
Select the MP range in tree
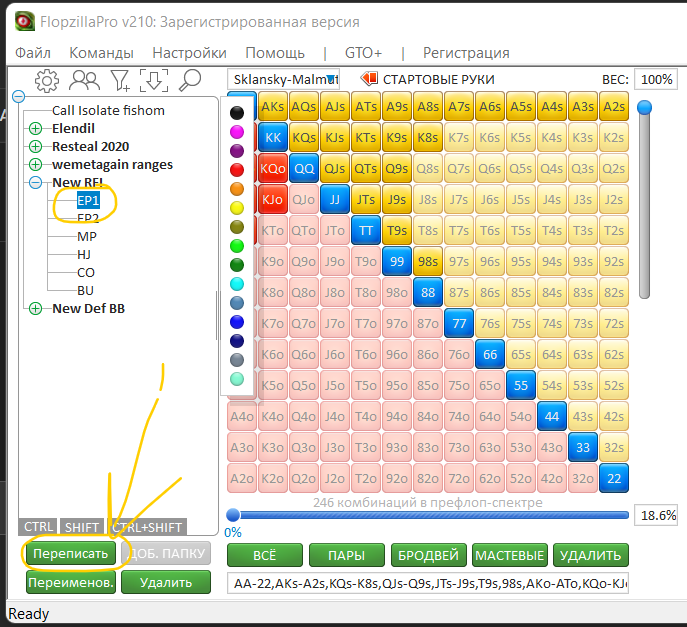[86, 237]
